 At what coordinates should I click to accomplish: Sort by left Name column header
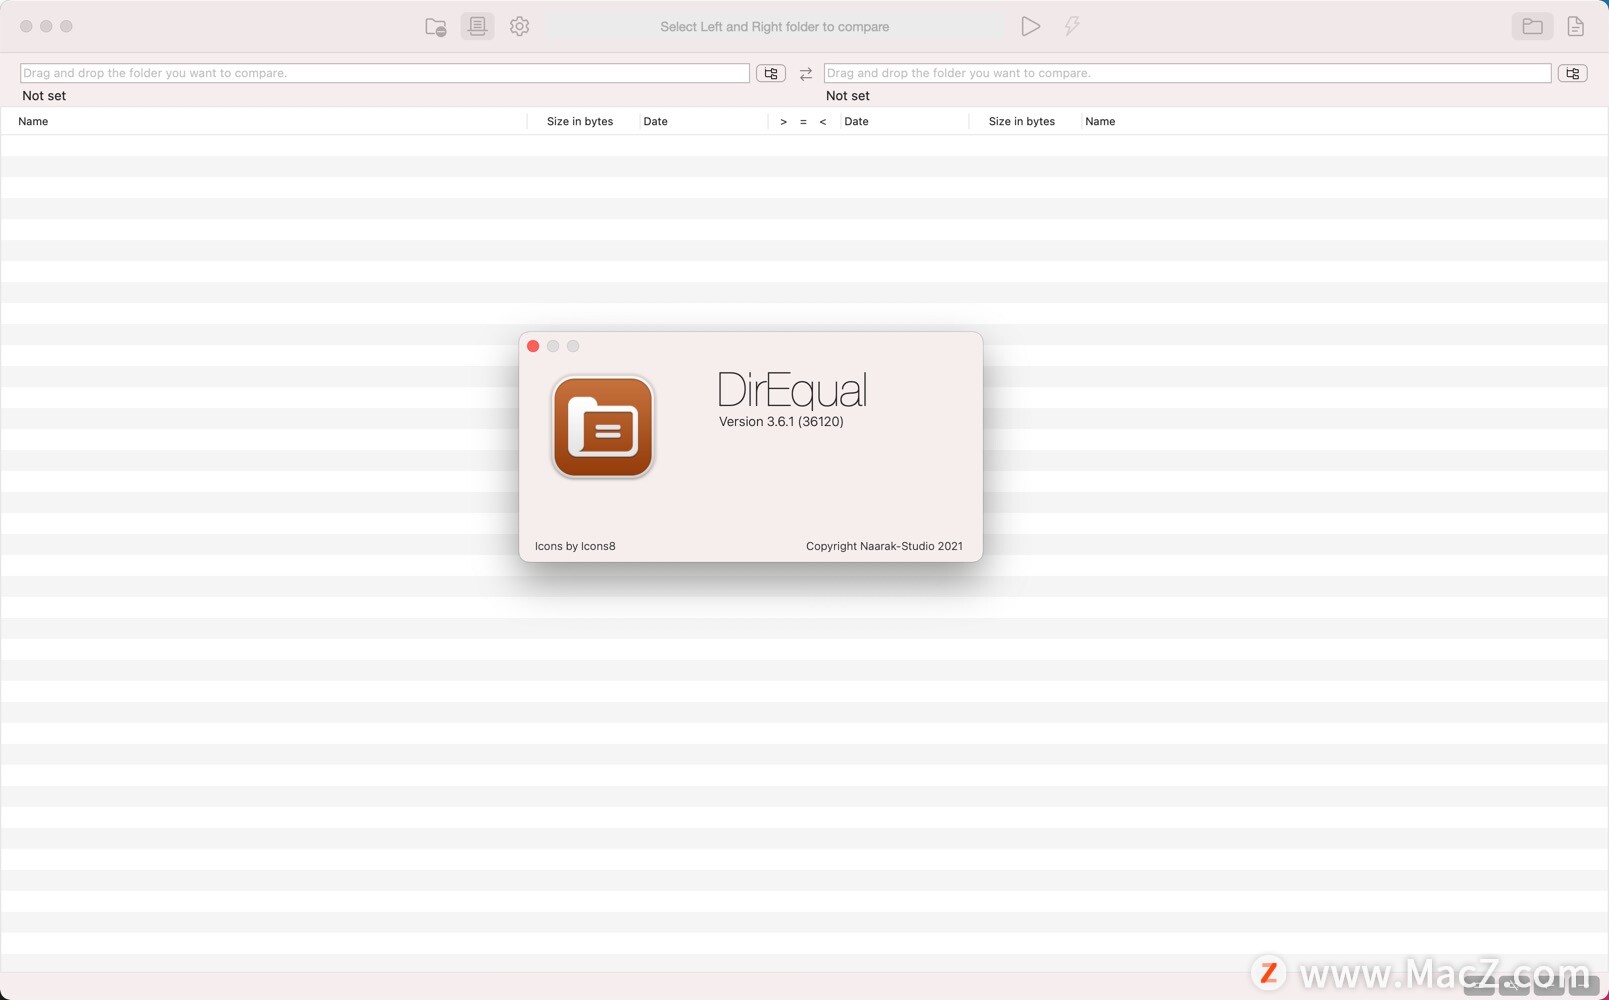pyautogui.click(x=33, y=121)
